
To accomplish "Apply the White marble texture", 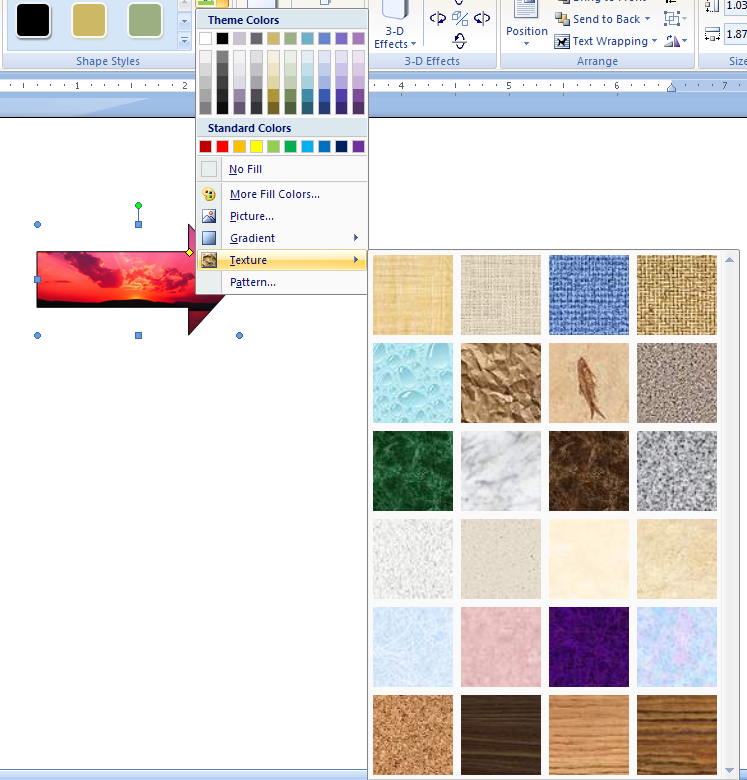I will (501, 471).
